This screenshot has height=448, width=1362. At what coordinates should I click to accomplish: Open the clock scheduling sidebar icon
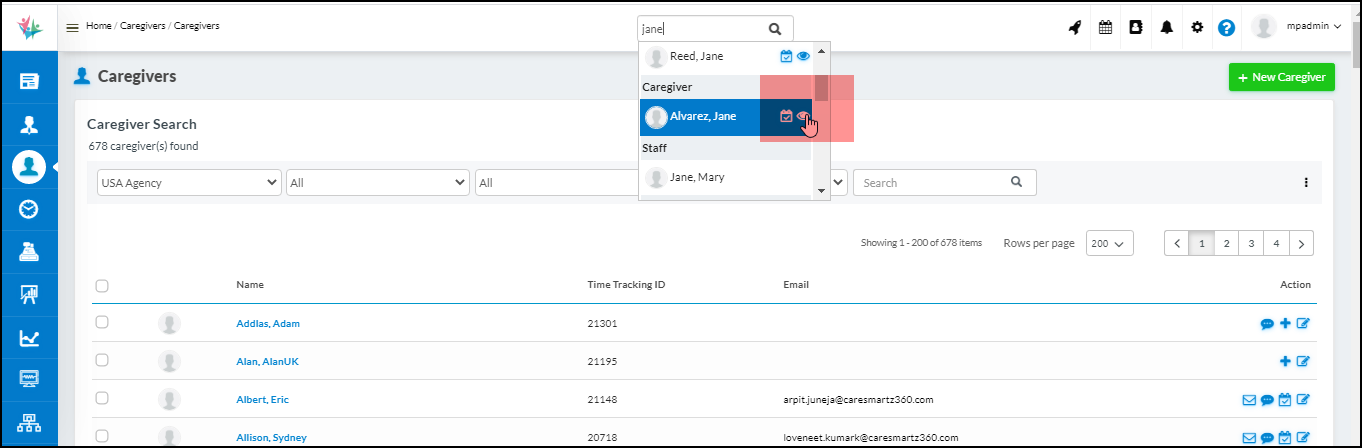(x=29, y=209)
